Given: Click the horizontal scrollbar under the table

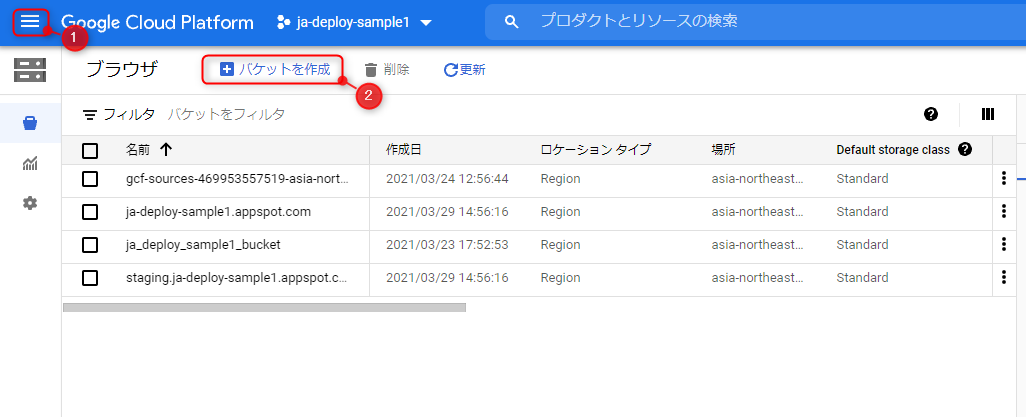Looking at the screenshot, I should click(x=264, y=307).
